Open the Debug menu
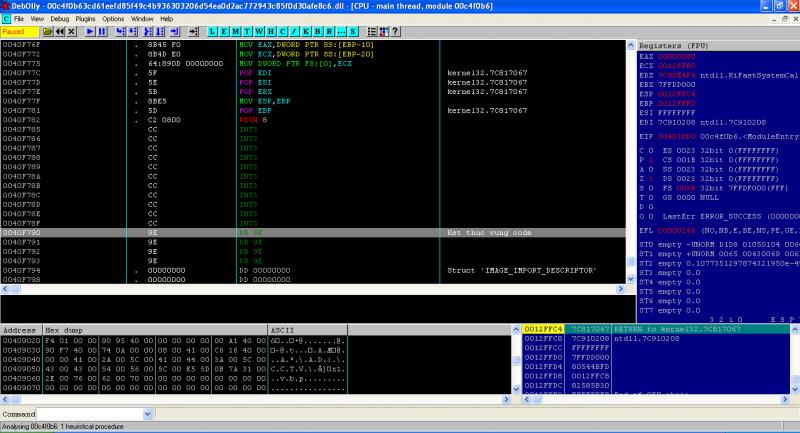Viewport: 800px width, 433px height. tap(59, 19)
